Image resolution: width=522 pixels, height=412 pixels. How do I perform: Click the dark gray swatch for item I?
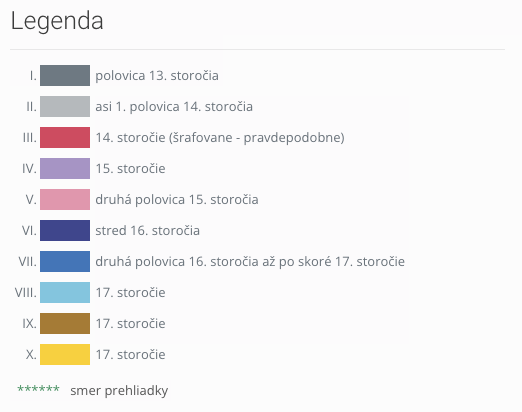65,76
